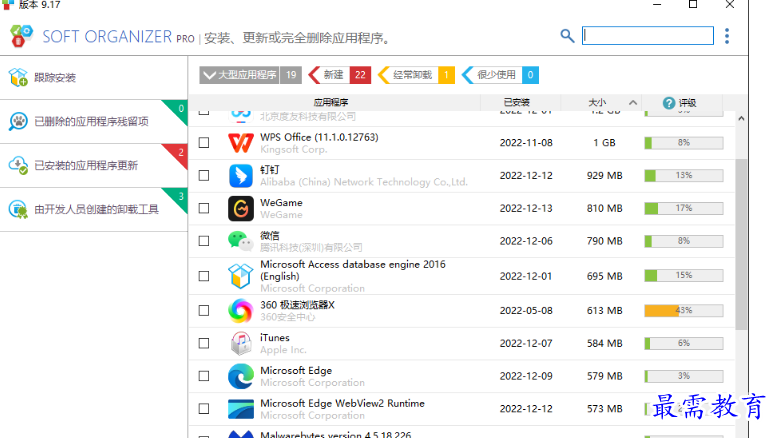
Task: Click the 评级 help question-mark icon
Action: click(x=669, y=103)
